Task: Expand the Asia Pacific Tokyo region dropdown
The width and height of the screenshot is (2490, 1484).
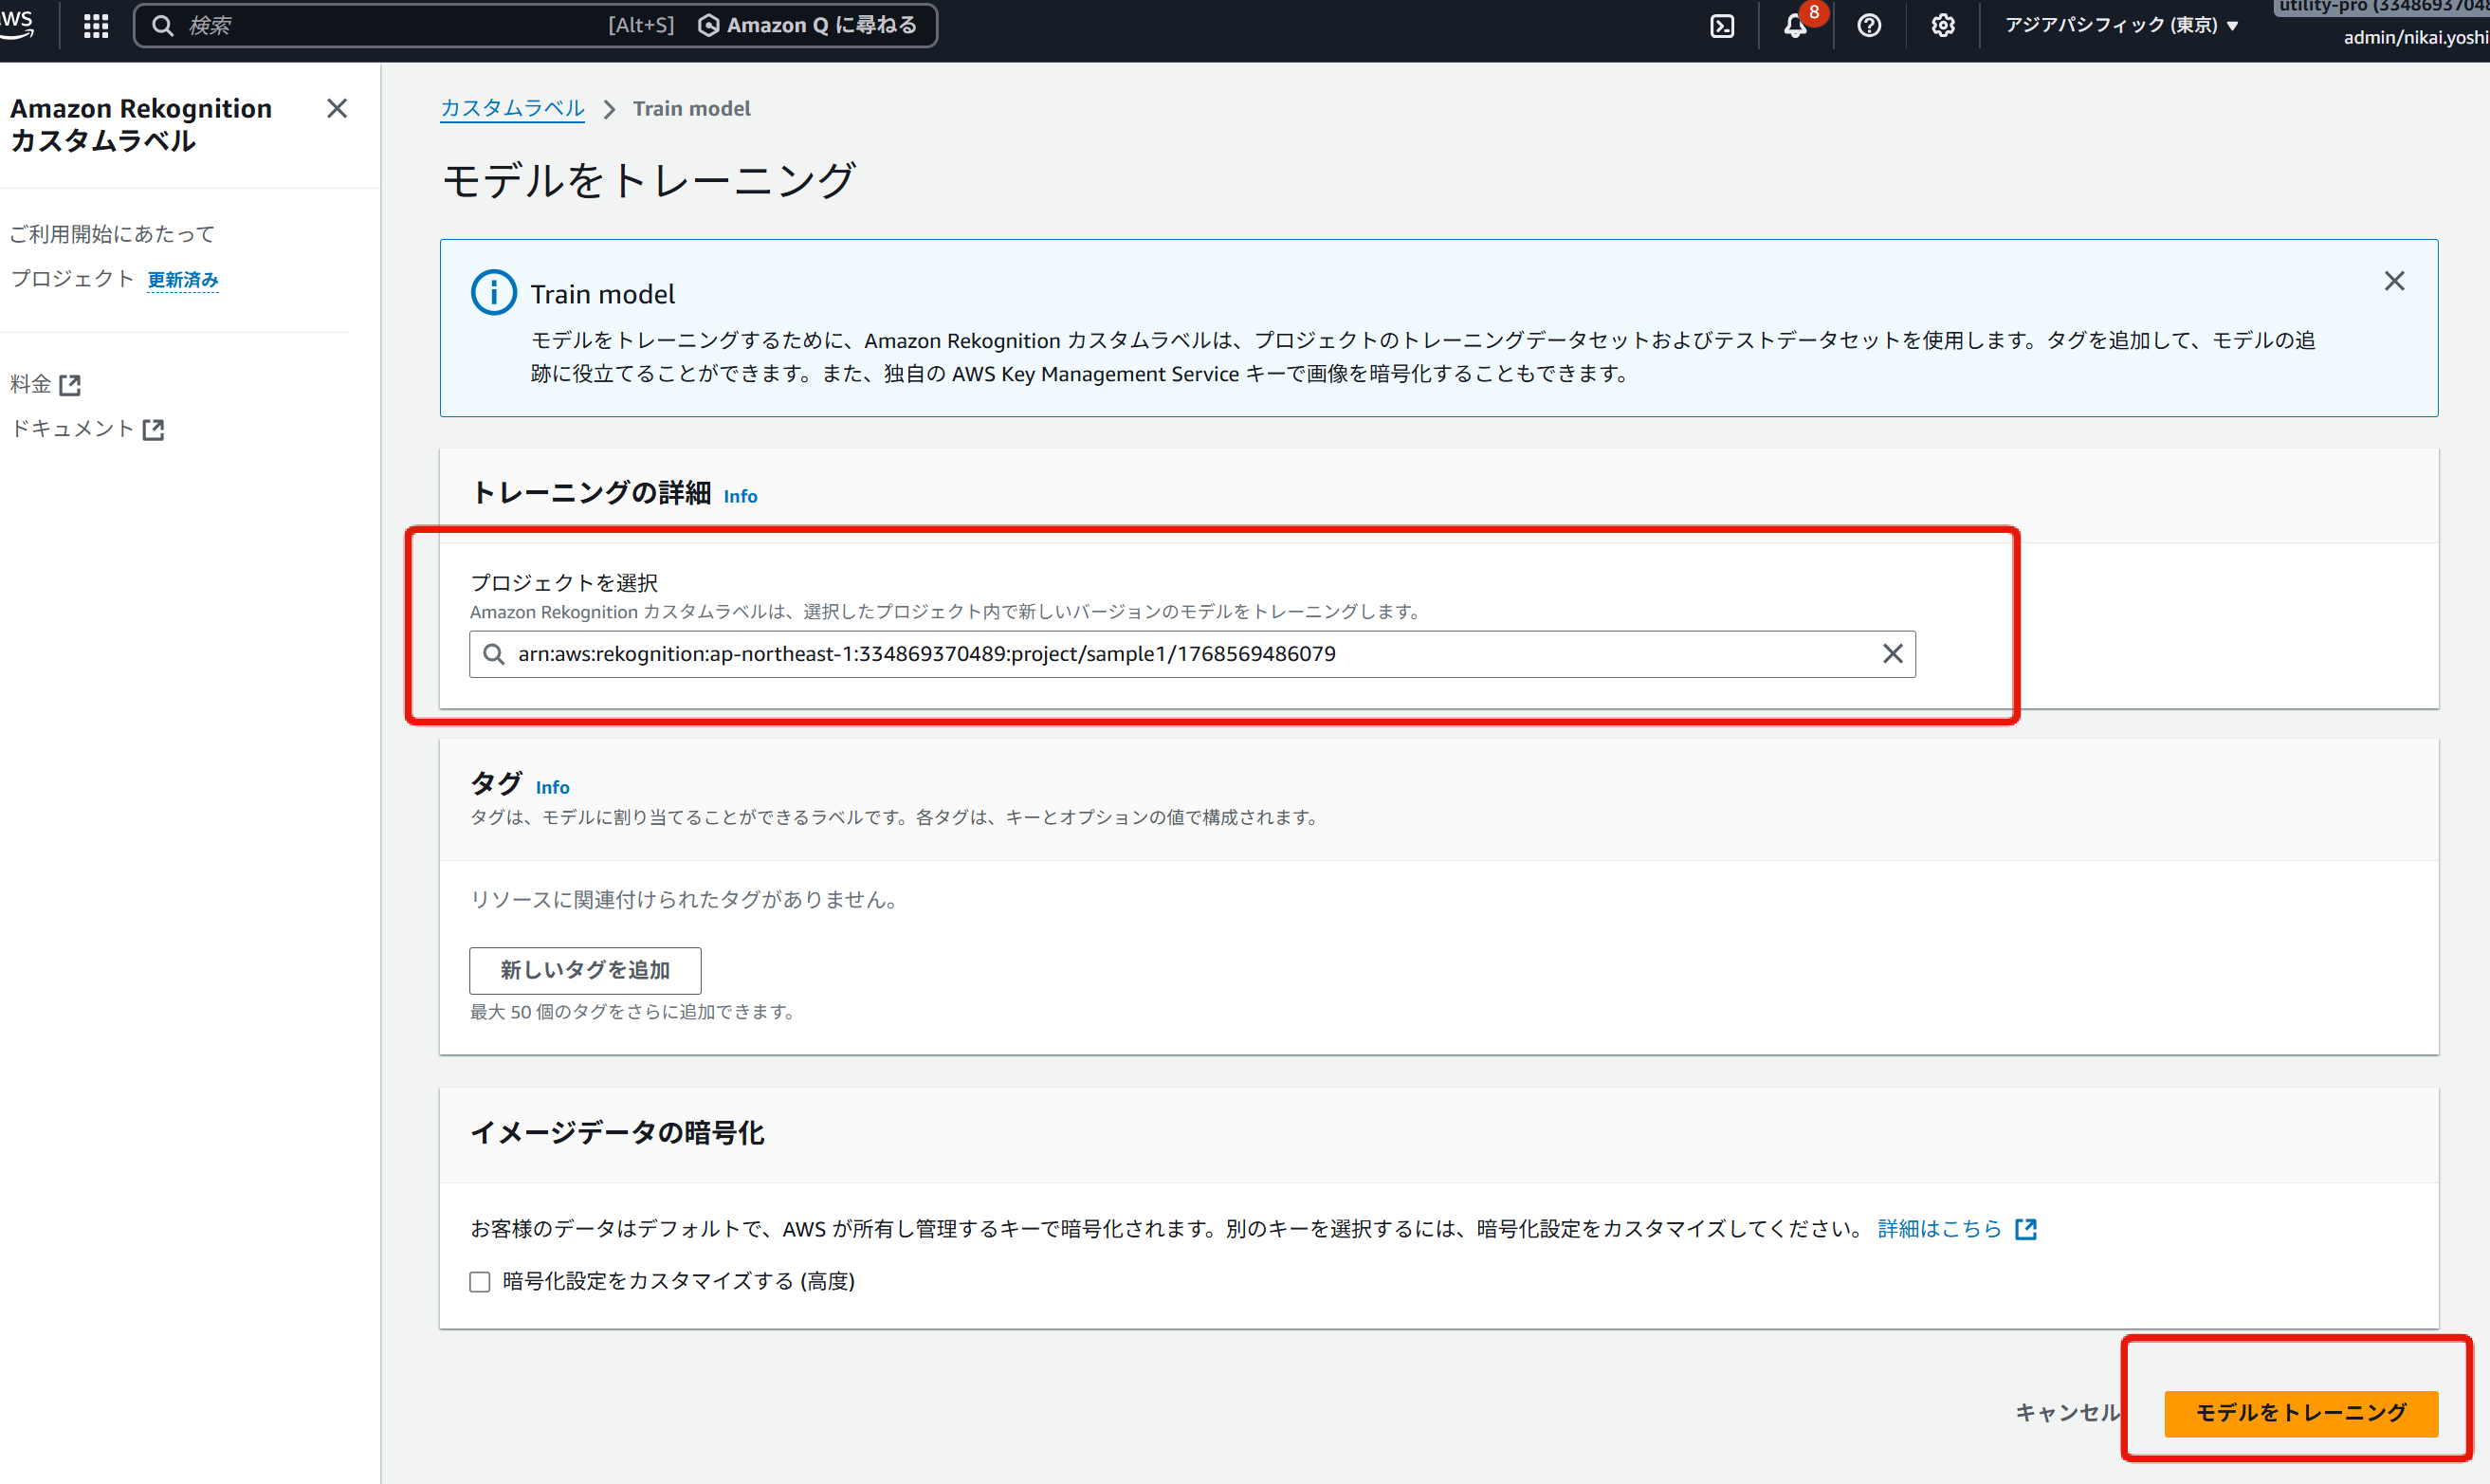Action: point(2121,26)
